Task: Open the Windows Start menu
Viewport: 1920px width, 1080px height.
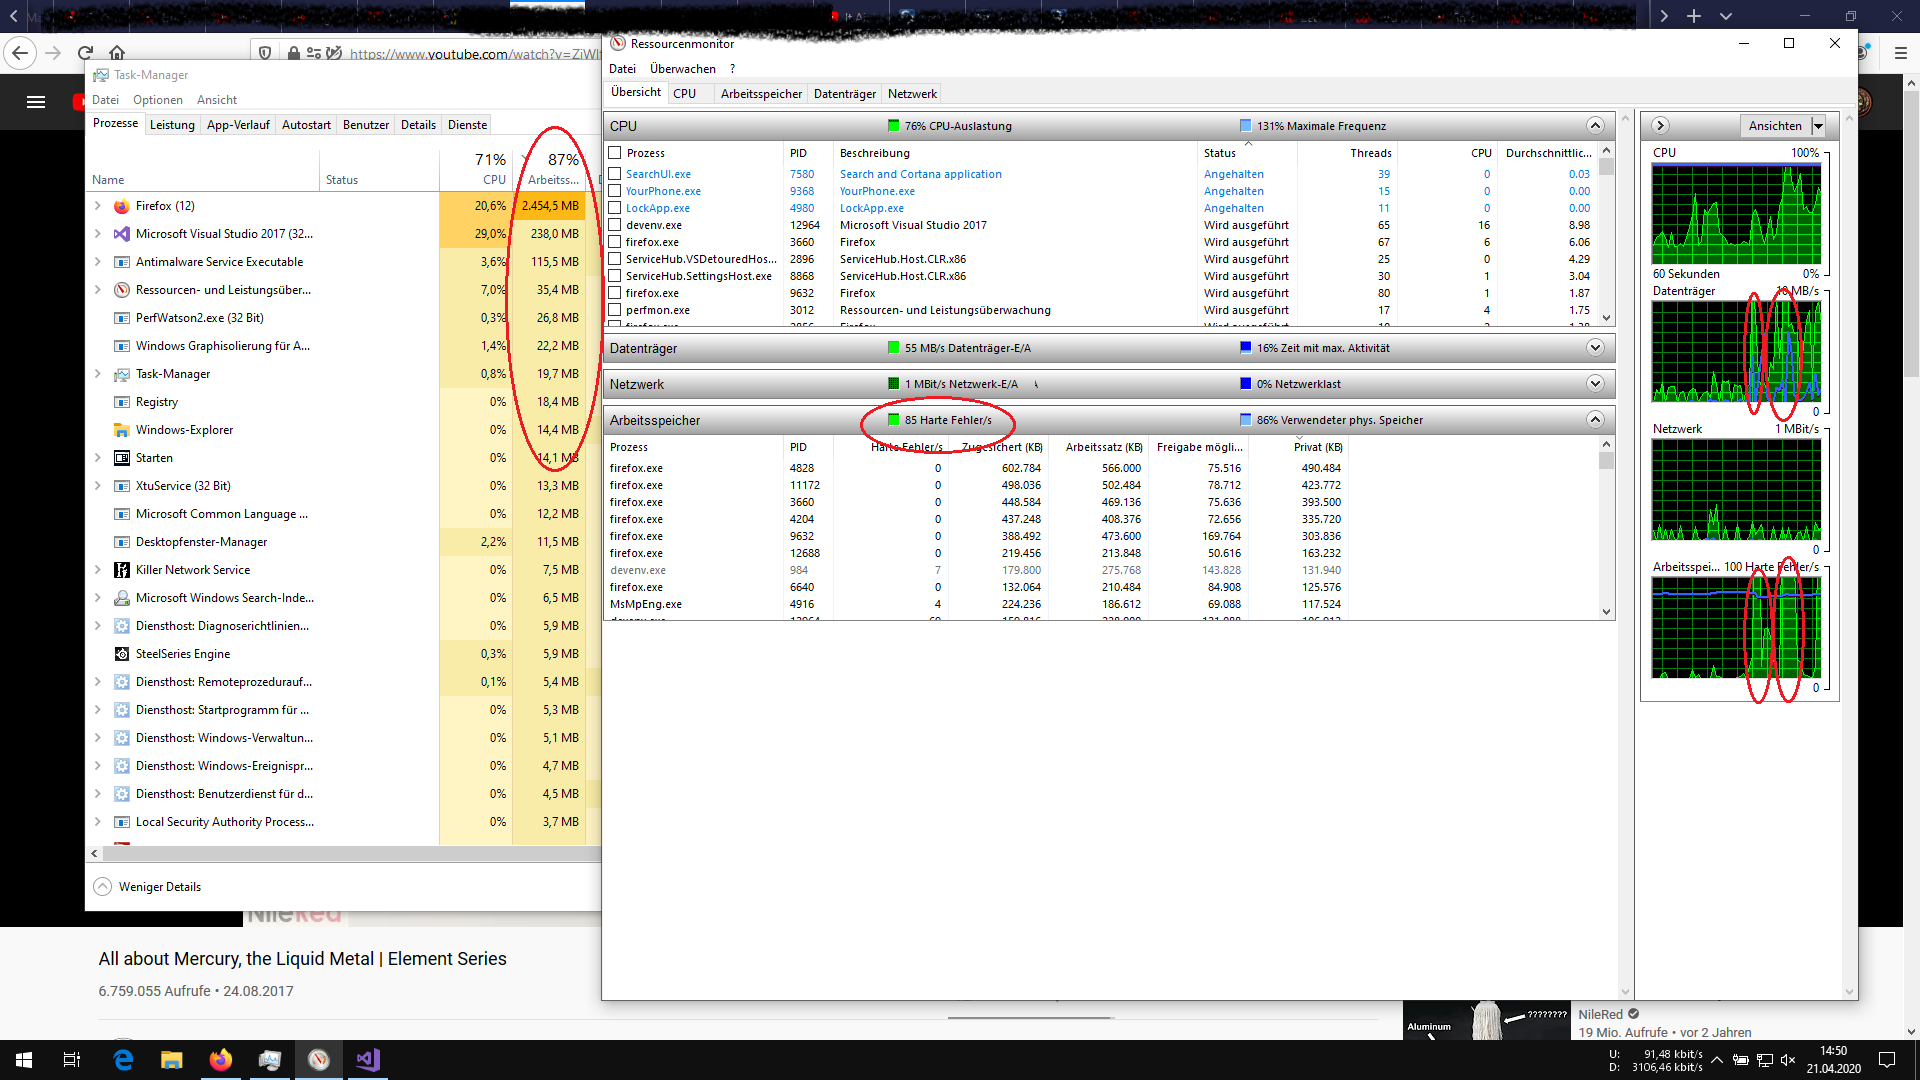Action: (x=24, y=1060)
